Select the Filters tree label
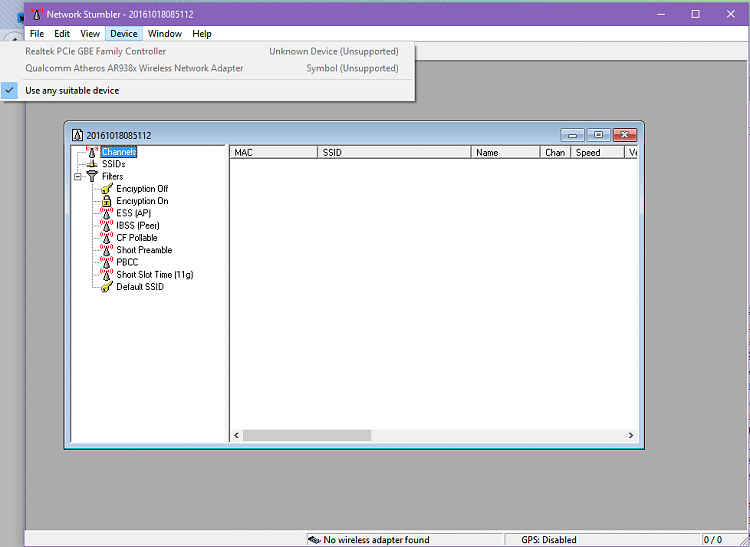This screenshot has width=750, height=547. (x=112, y=176)
